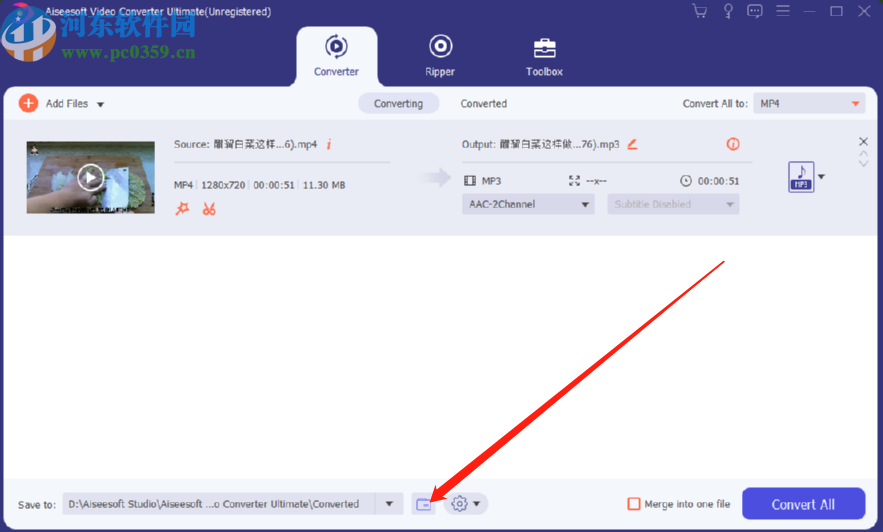Viewport: 883px width, 532px height.
Task: Click the register key icon
Action: click(728, 11)
